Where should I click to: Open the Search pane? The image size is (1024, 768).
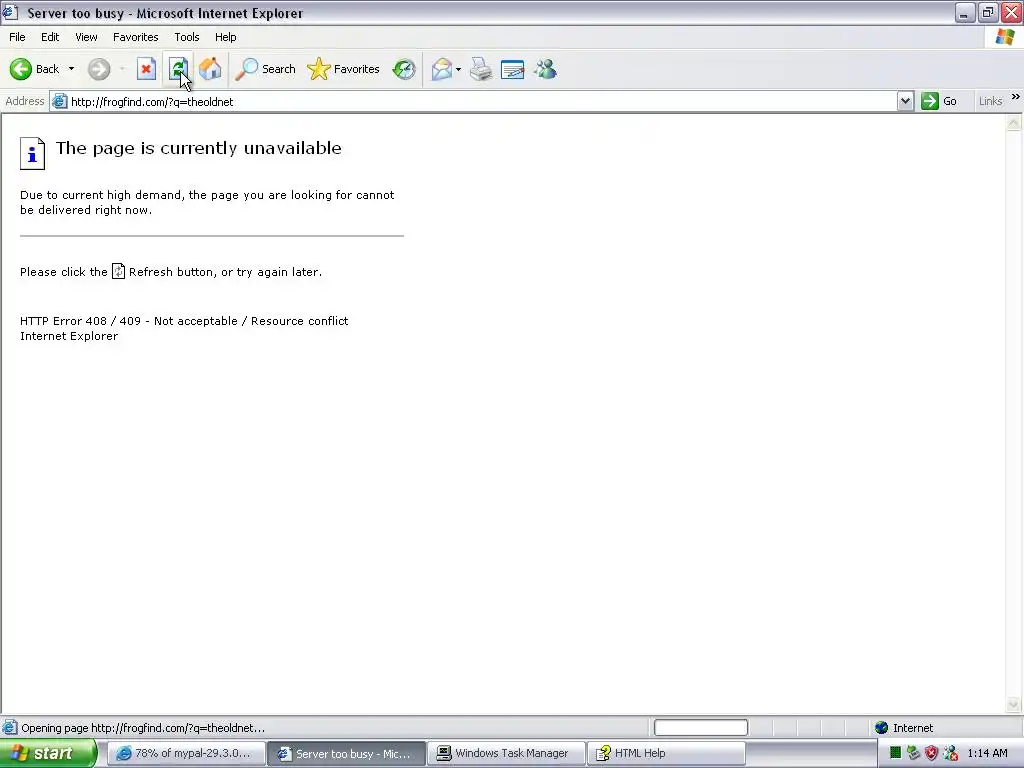tap(266, 69)
